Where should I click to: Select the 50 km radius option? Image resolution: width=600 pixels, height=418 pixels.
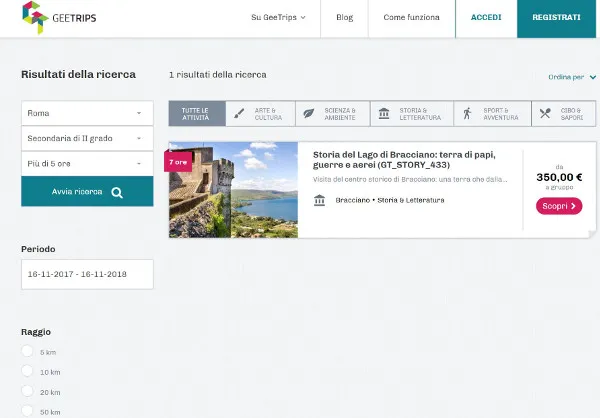click(28, 411)
